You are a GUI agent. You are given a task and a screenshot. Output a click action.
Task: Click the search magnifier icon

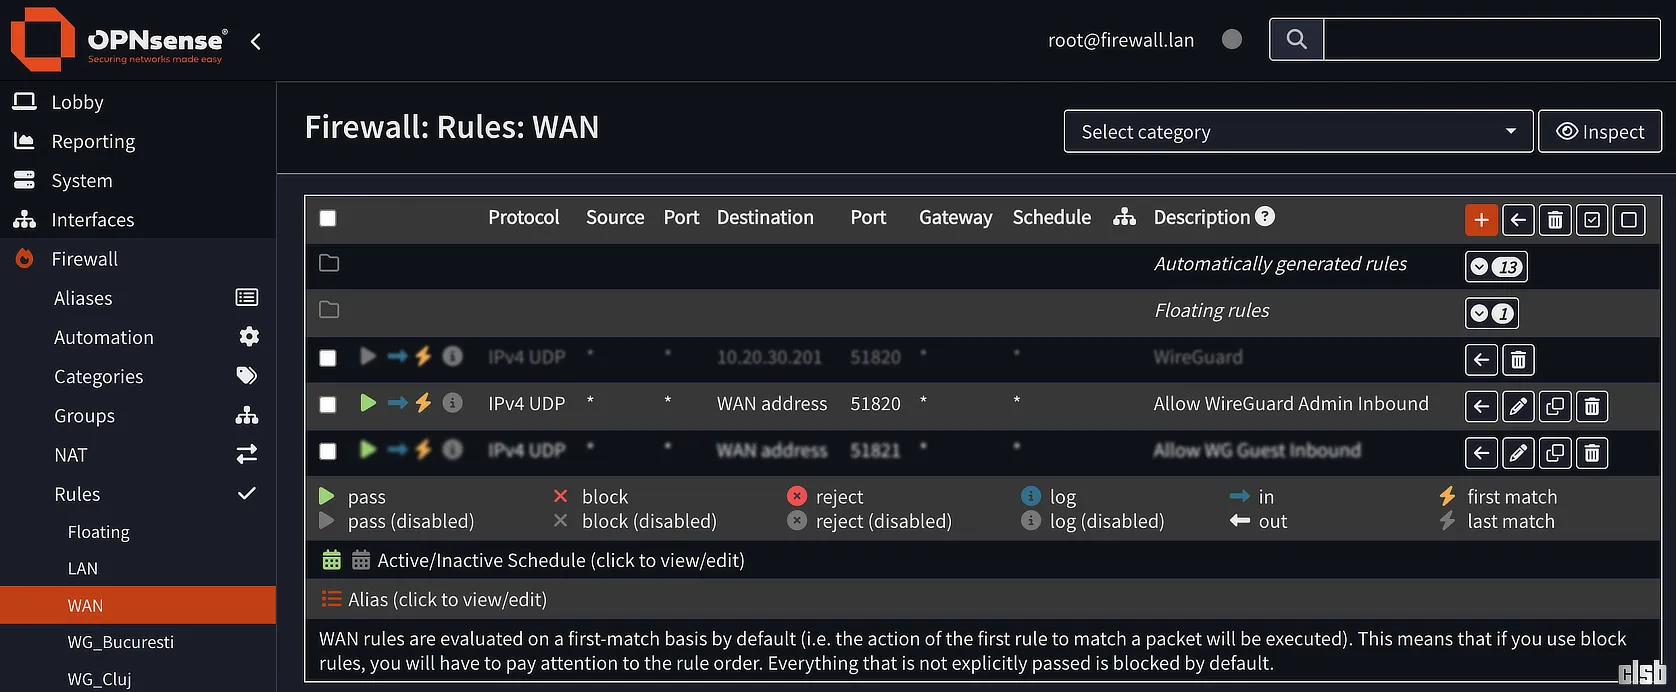pyautogui.click(x=1296, y=40)
